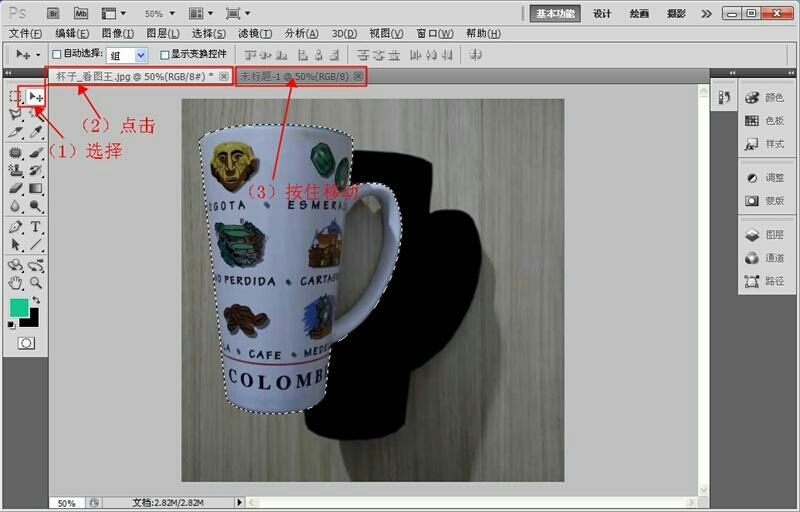Reset to default black and white colors
The width and height of the screenshot is (800, 512).
(x=12, y=325)
